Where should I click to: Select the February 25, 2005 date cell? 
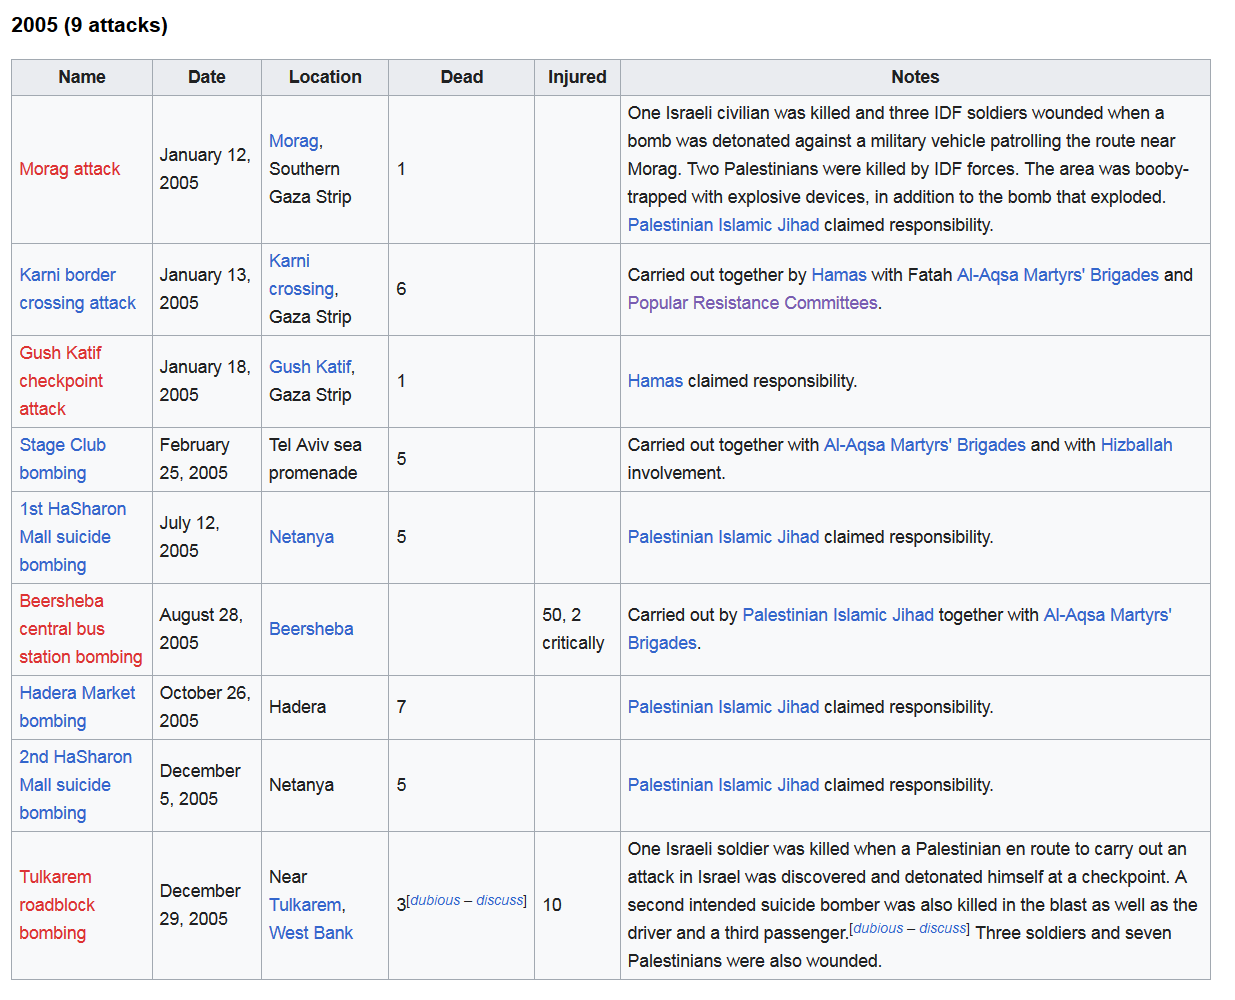pos(207,459)
